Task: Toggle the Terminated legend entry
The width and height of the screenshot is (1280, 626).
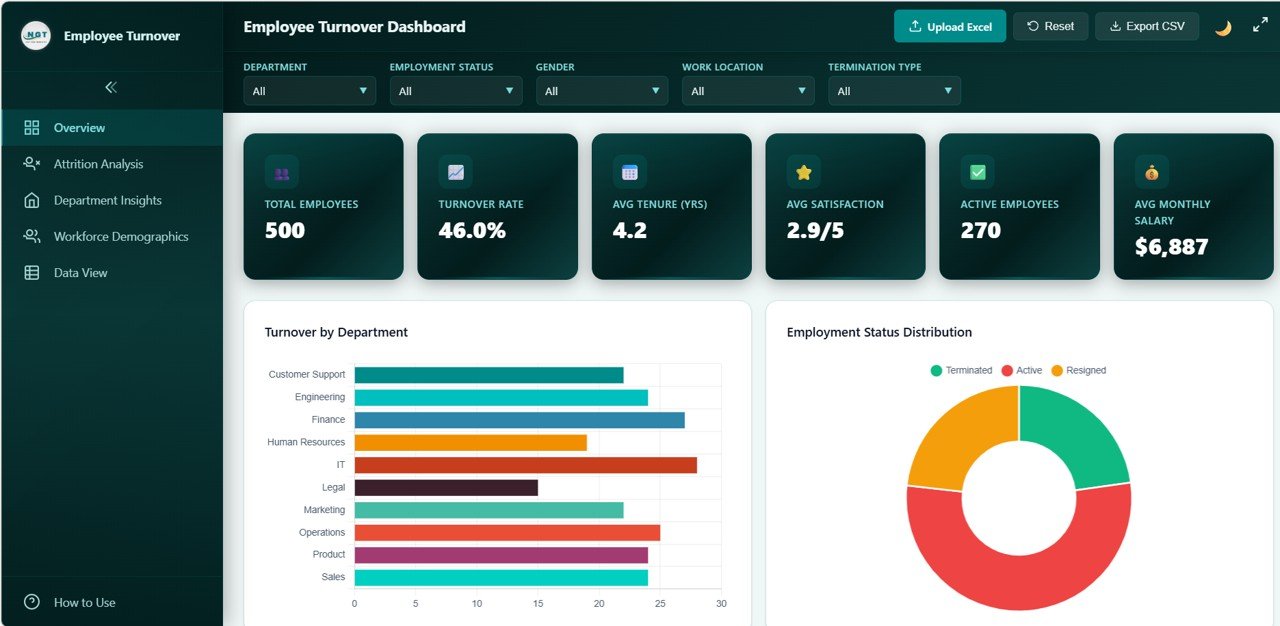Action: click(x=961, y=370)
